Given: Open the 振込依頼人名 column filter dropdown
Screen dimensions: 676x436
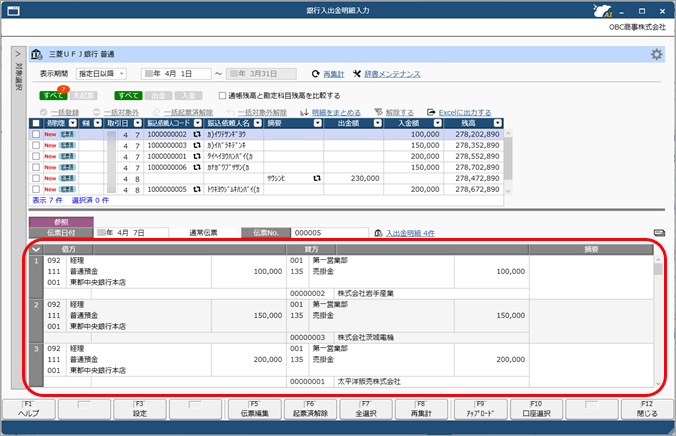Looking at the screenshot, I should pos(258,123).
